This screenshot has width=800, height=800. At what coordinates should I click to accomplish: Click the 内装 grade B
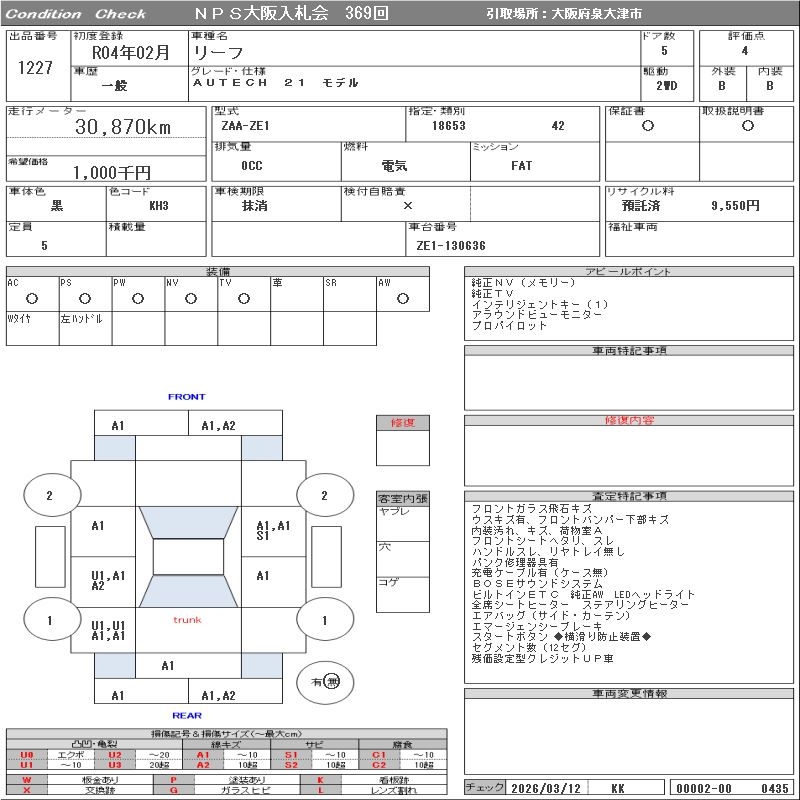click(769, 86)
